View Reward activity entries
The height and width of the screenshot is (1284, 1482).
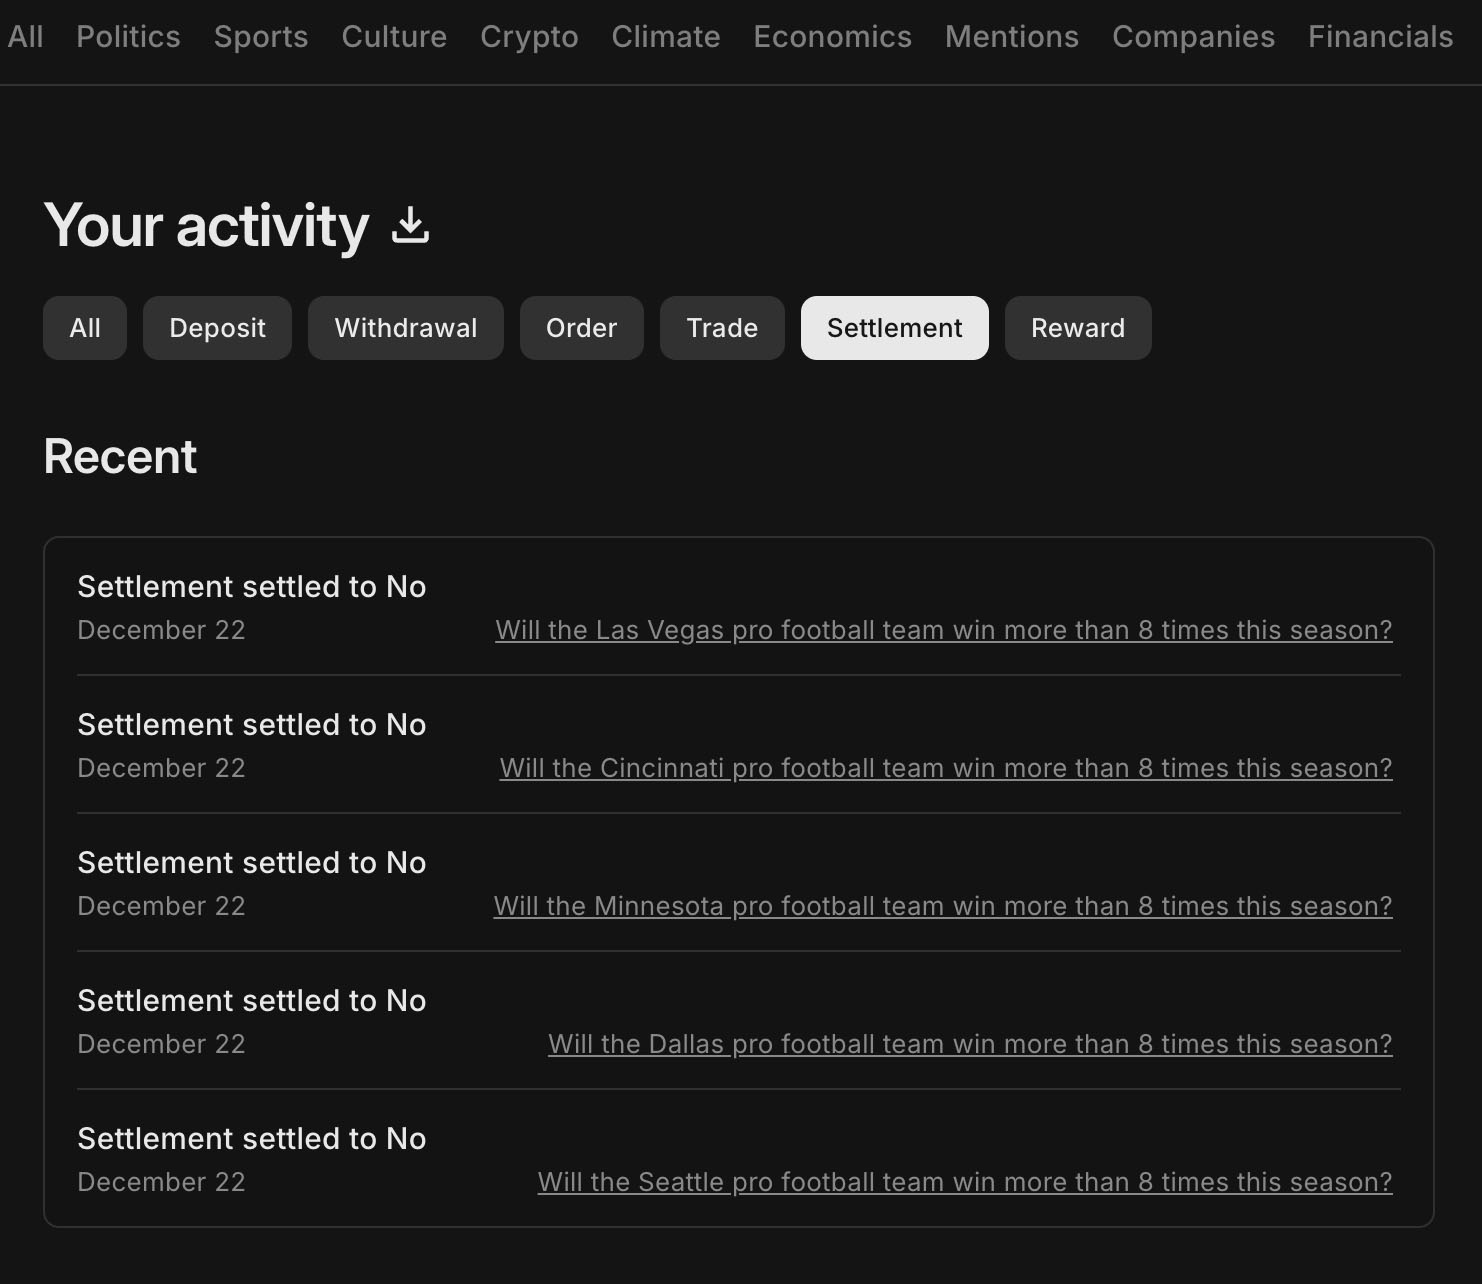pyautogui.click(x=1077, y=328)
